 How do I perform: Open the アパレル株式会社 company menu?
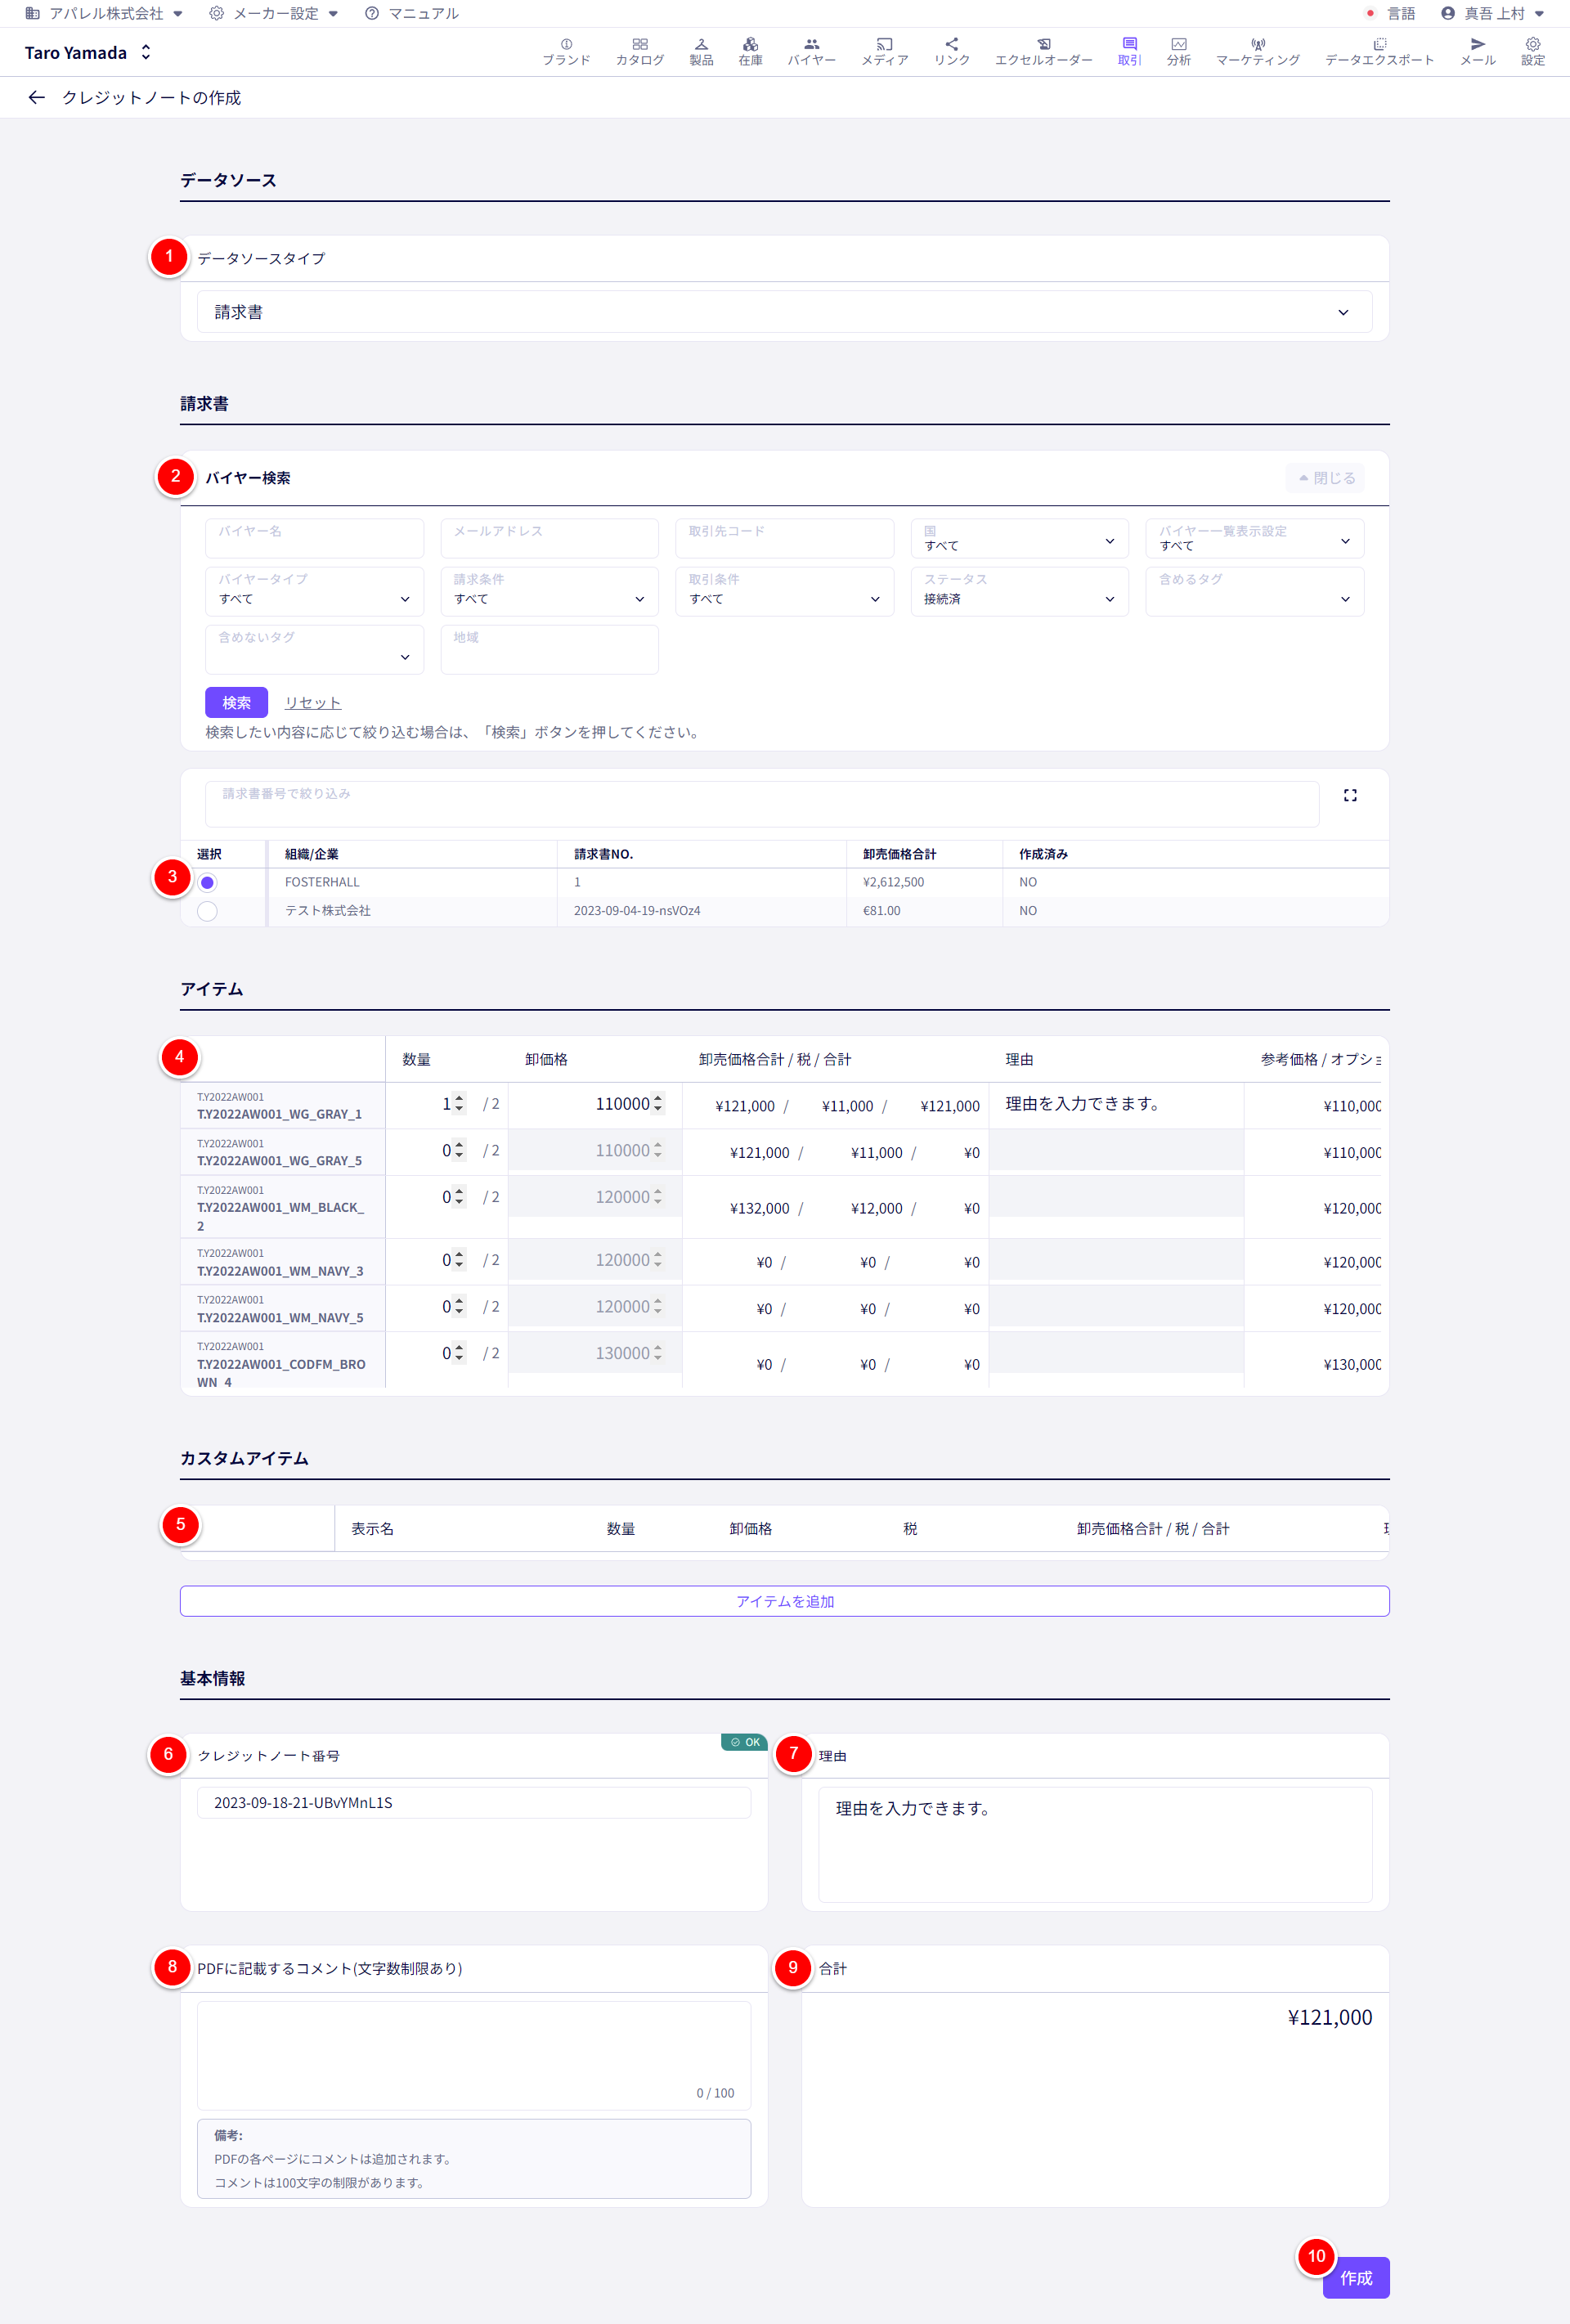[x=104, y=13]
